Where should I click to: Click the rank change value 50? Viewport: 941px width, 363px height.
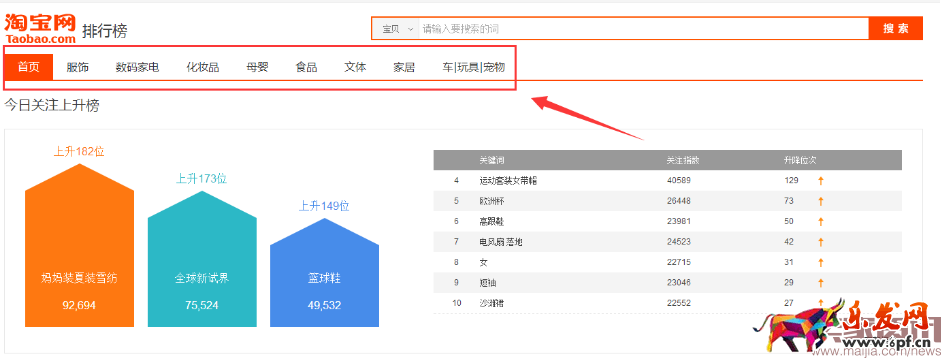pos(789,221)
